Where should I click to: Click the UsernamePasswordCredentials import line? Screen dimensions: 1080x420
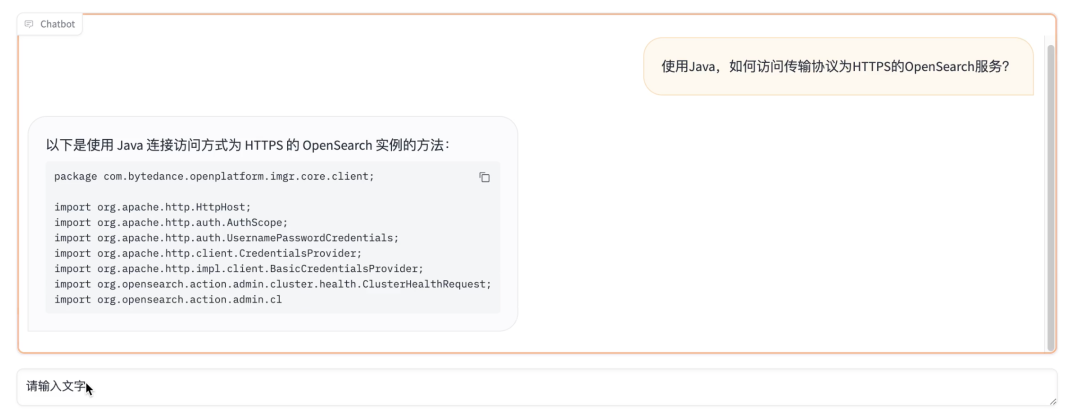coord(226,238)
